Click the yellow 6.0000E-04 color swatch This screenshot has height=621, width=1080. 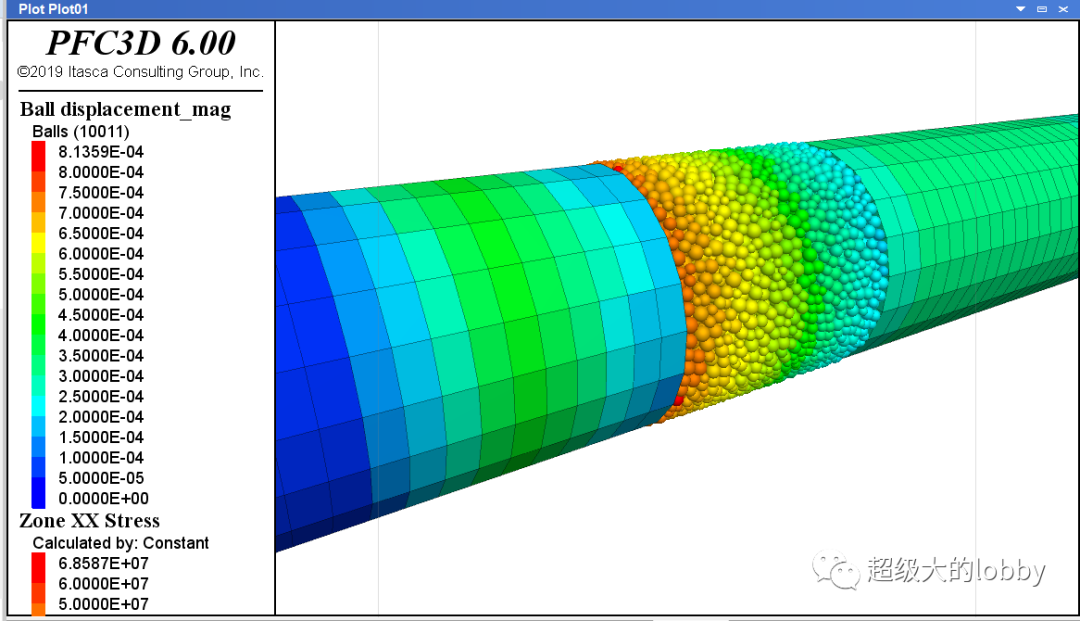tap(39, 244)
